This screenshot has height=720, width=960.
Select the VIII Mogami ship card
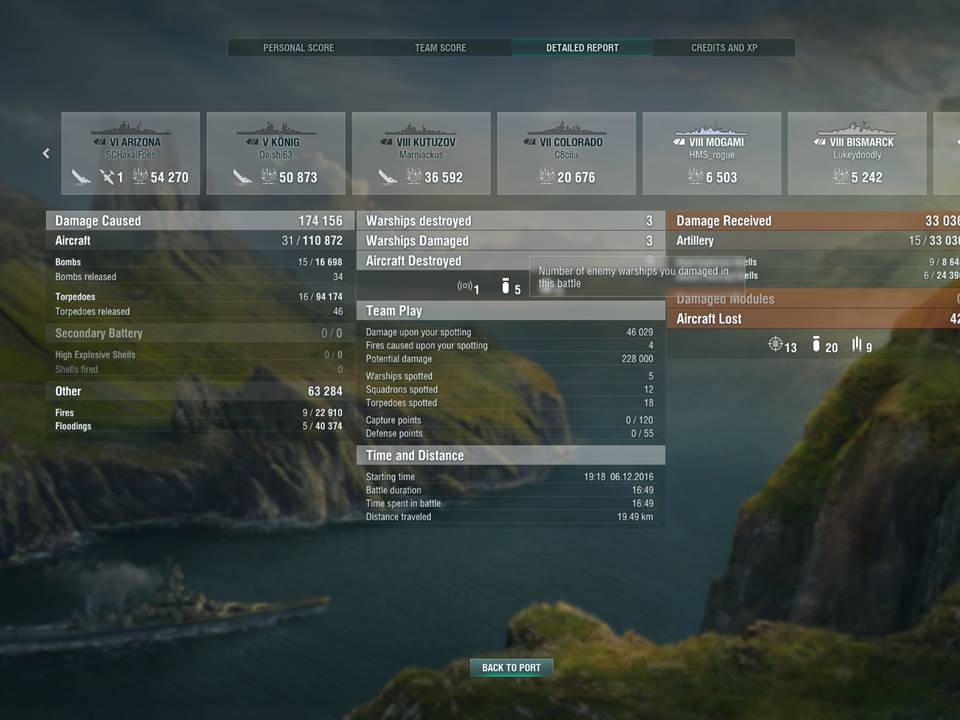pyautogui.click(x=712, y=153)
